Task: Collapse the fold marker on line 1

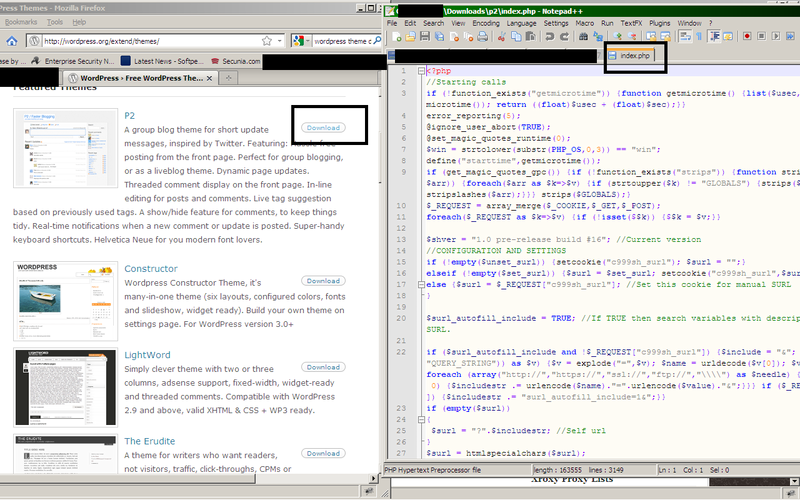Action: tap(421, 71)
